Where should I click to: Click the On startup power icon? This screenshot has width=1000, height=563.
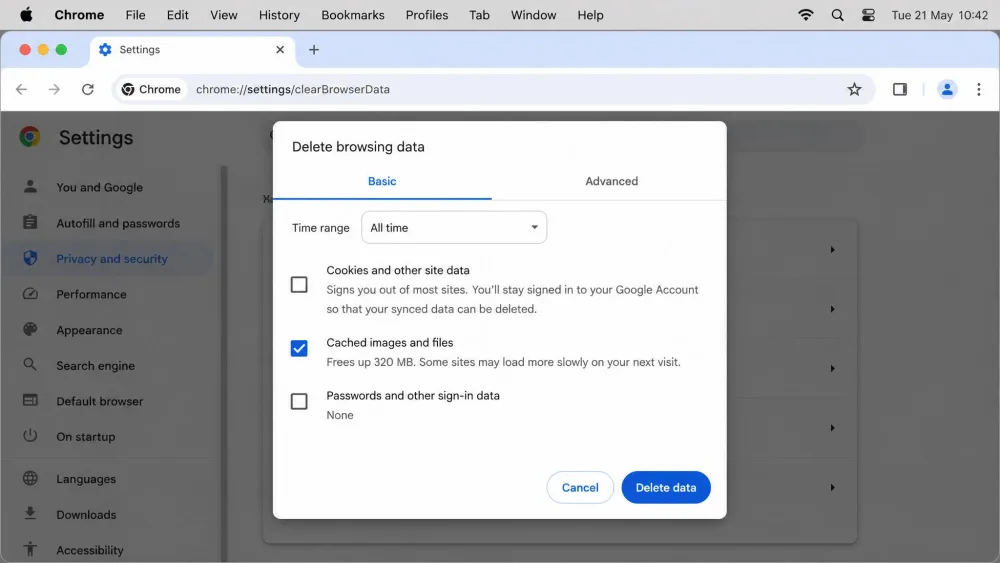pos(30,436)
